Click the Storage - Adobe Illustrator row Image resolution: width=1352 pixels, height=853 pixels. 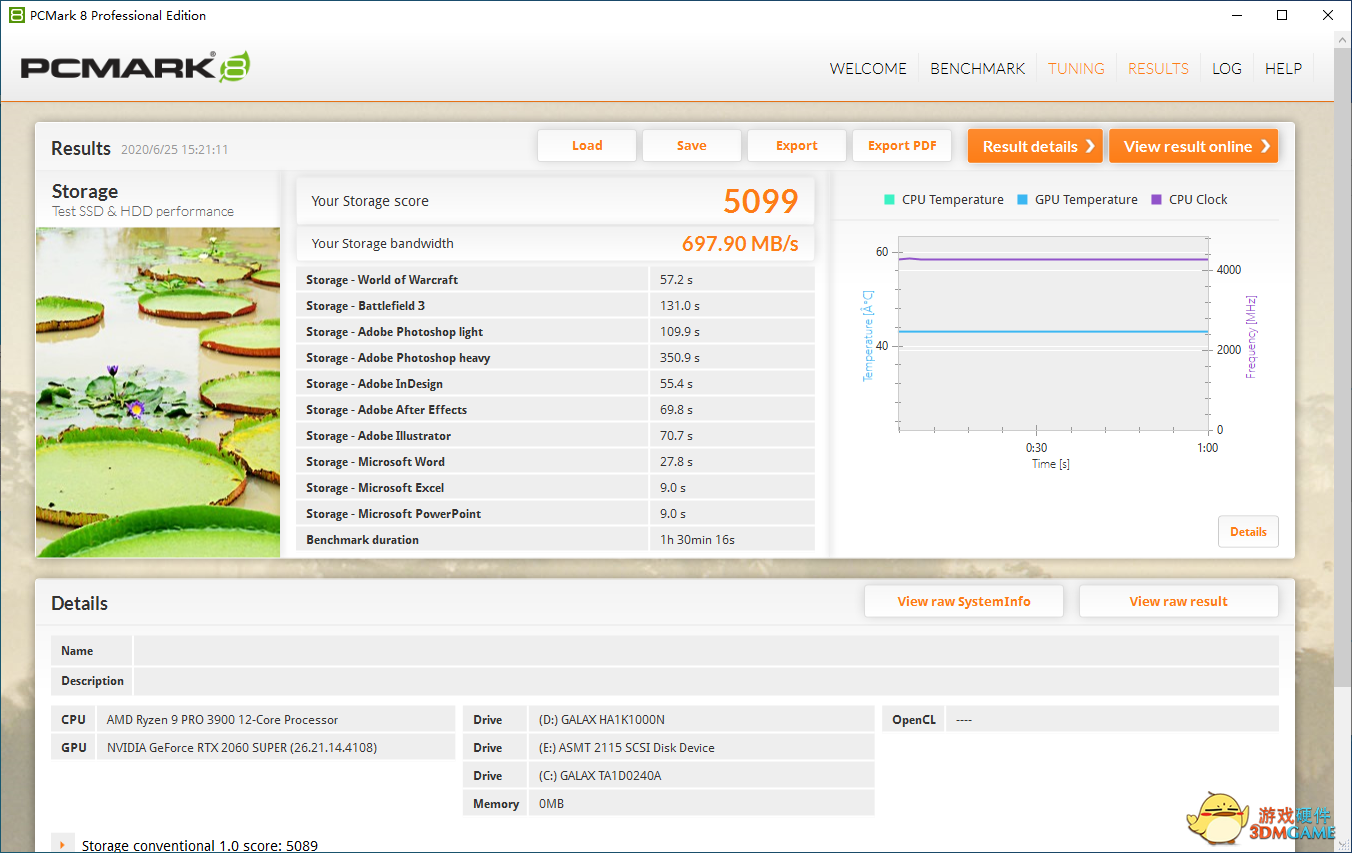[x=556, y=436]
